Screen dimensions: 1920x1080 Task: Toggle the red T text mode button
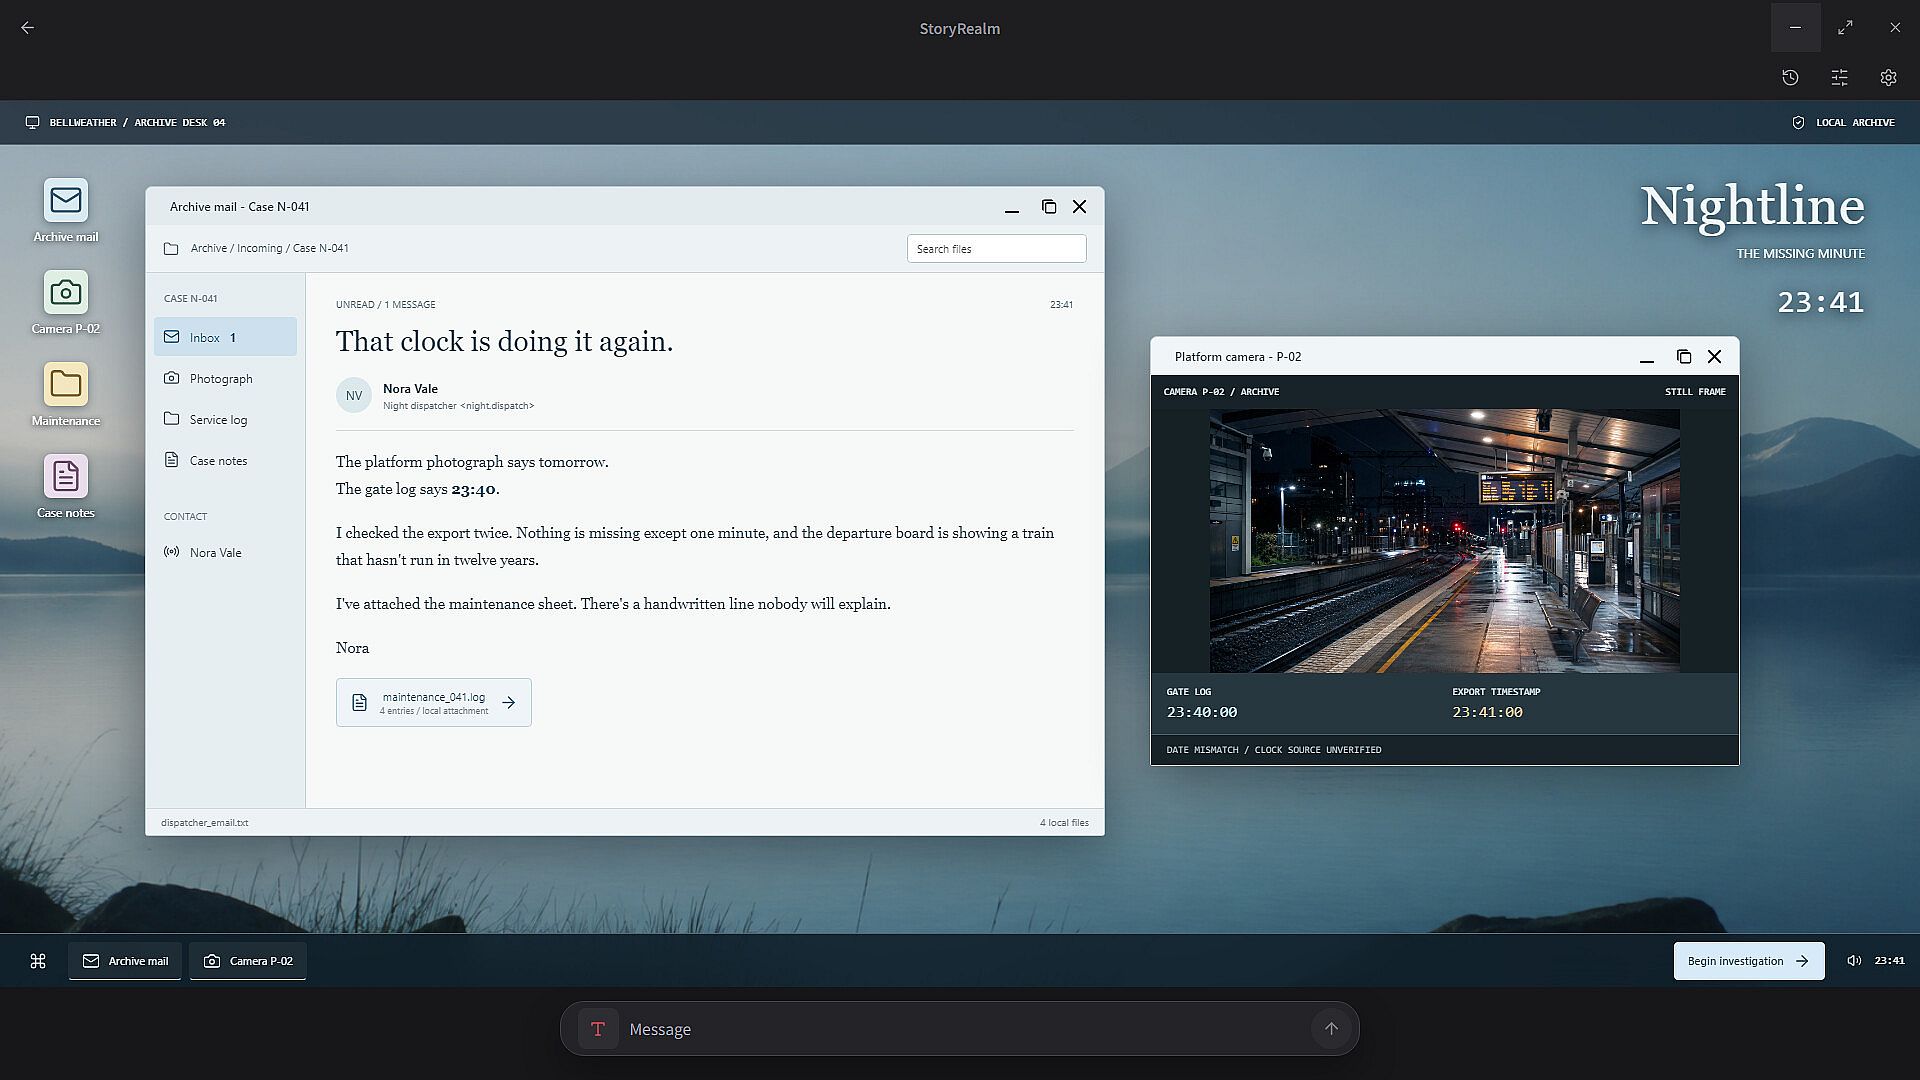coord(598,1029)
